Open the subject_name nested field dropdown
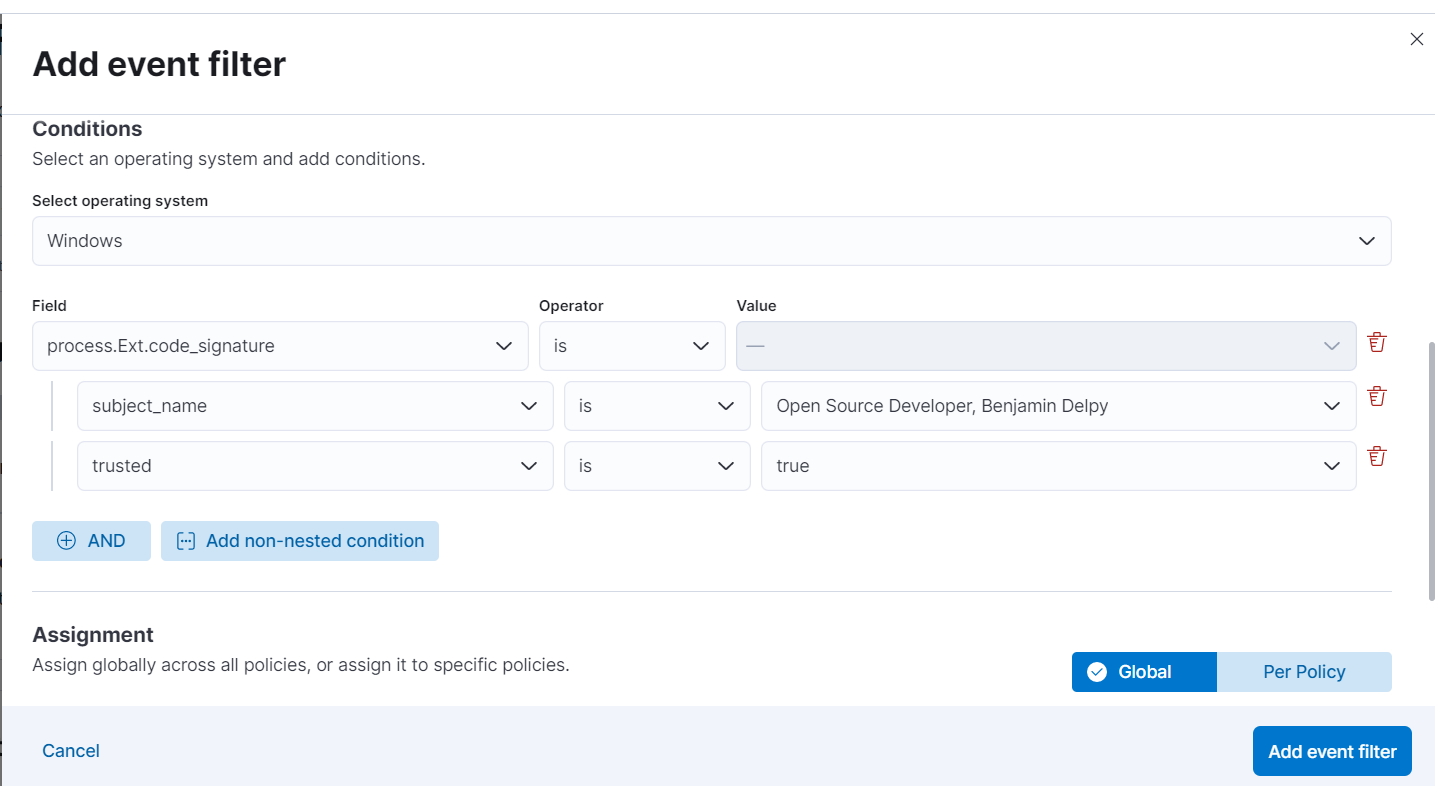The width and height of the screenshot is (1435, 786). tap(314, 406)
